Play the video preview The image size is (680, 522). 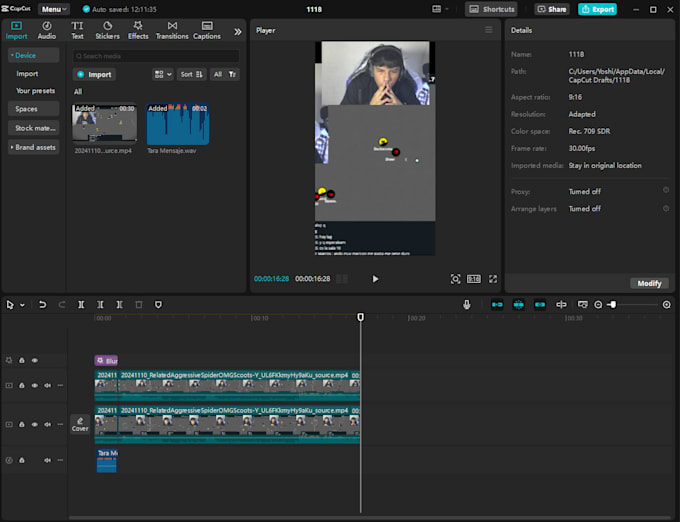coord(376,279)
